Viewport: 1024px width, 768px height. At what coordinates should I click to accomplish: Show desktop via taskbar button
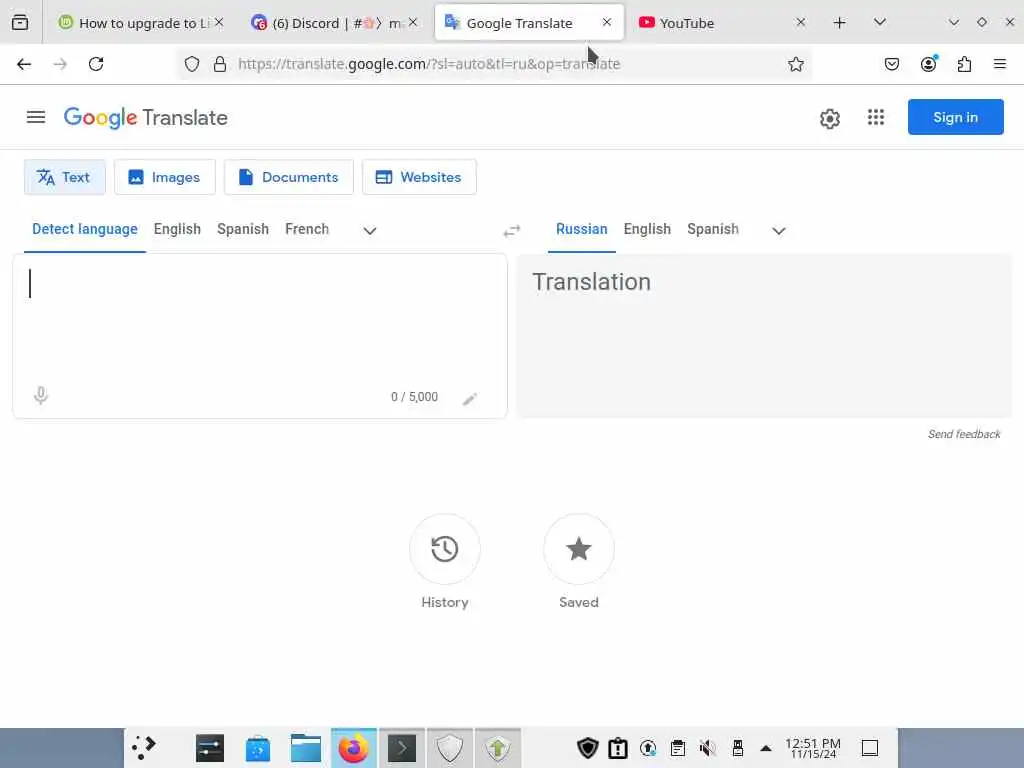(870, 748)
